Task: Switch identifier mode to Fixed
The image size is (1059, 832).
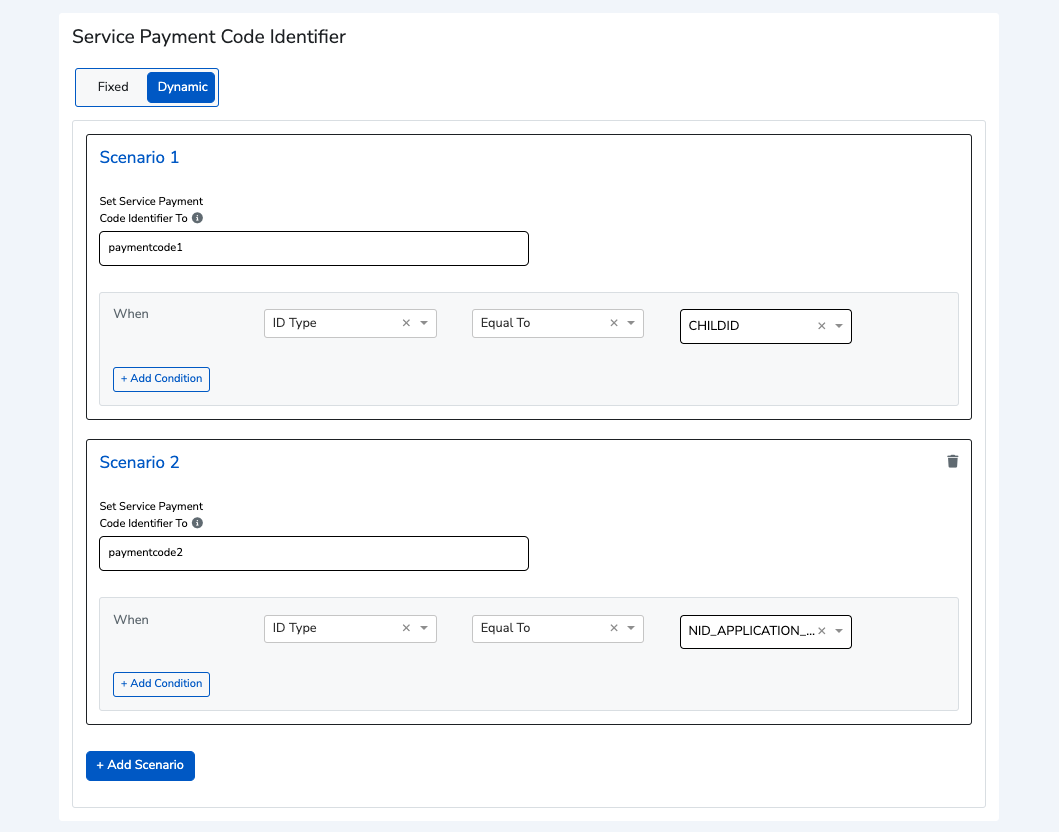Action: [113, 87]
